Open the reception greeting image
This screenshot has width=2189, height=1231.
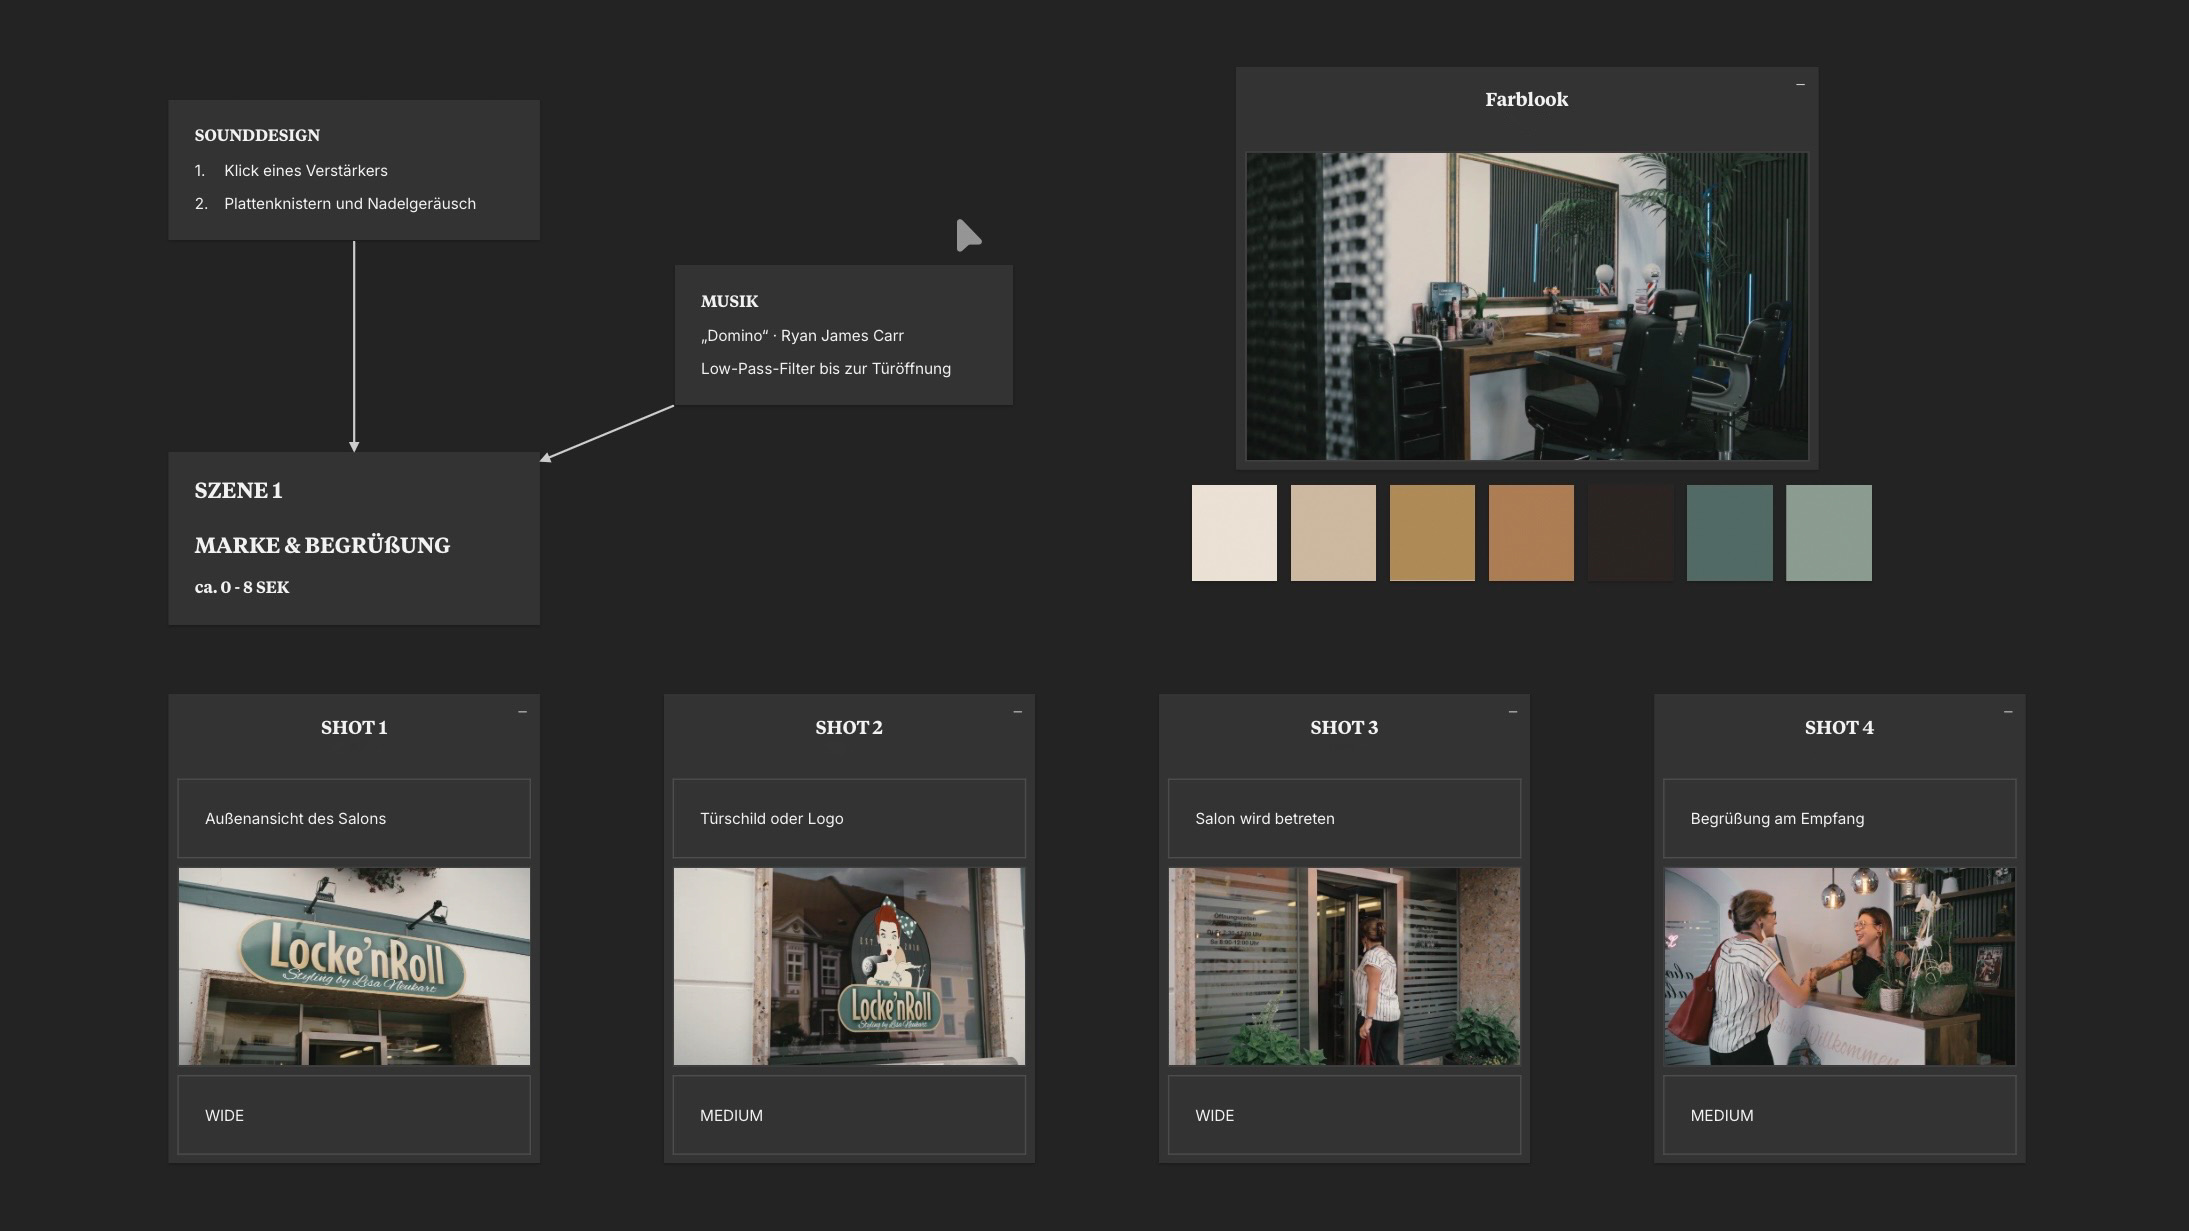[1839, 966]
